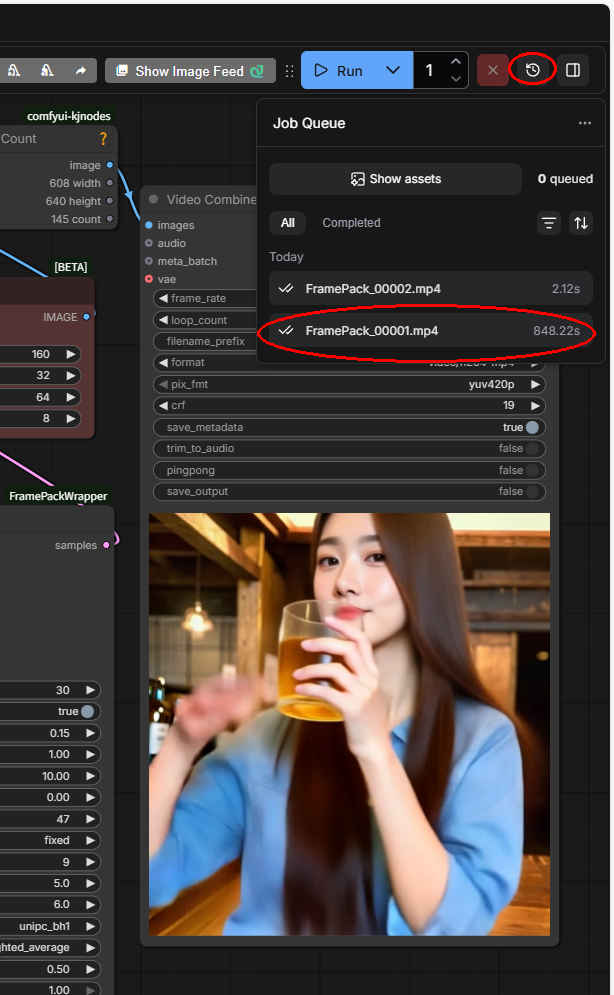Switch to the Completed tab

[x=351, y=223]
